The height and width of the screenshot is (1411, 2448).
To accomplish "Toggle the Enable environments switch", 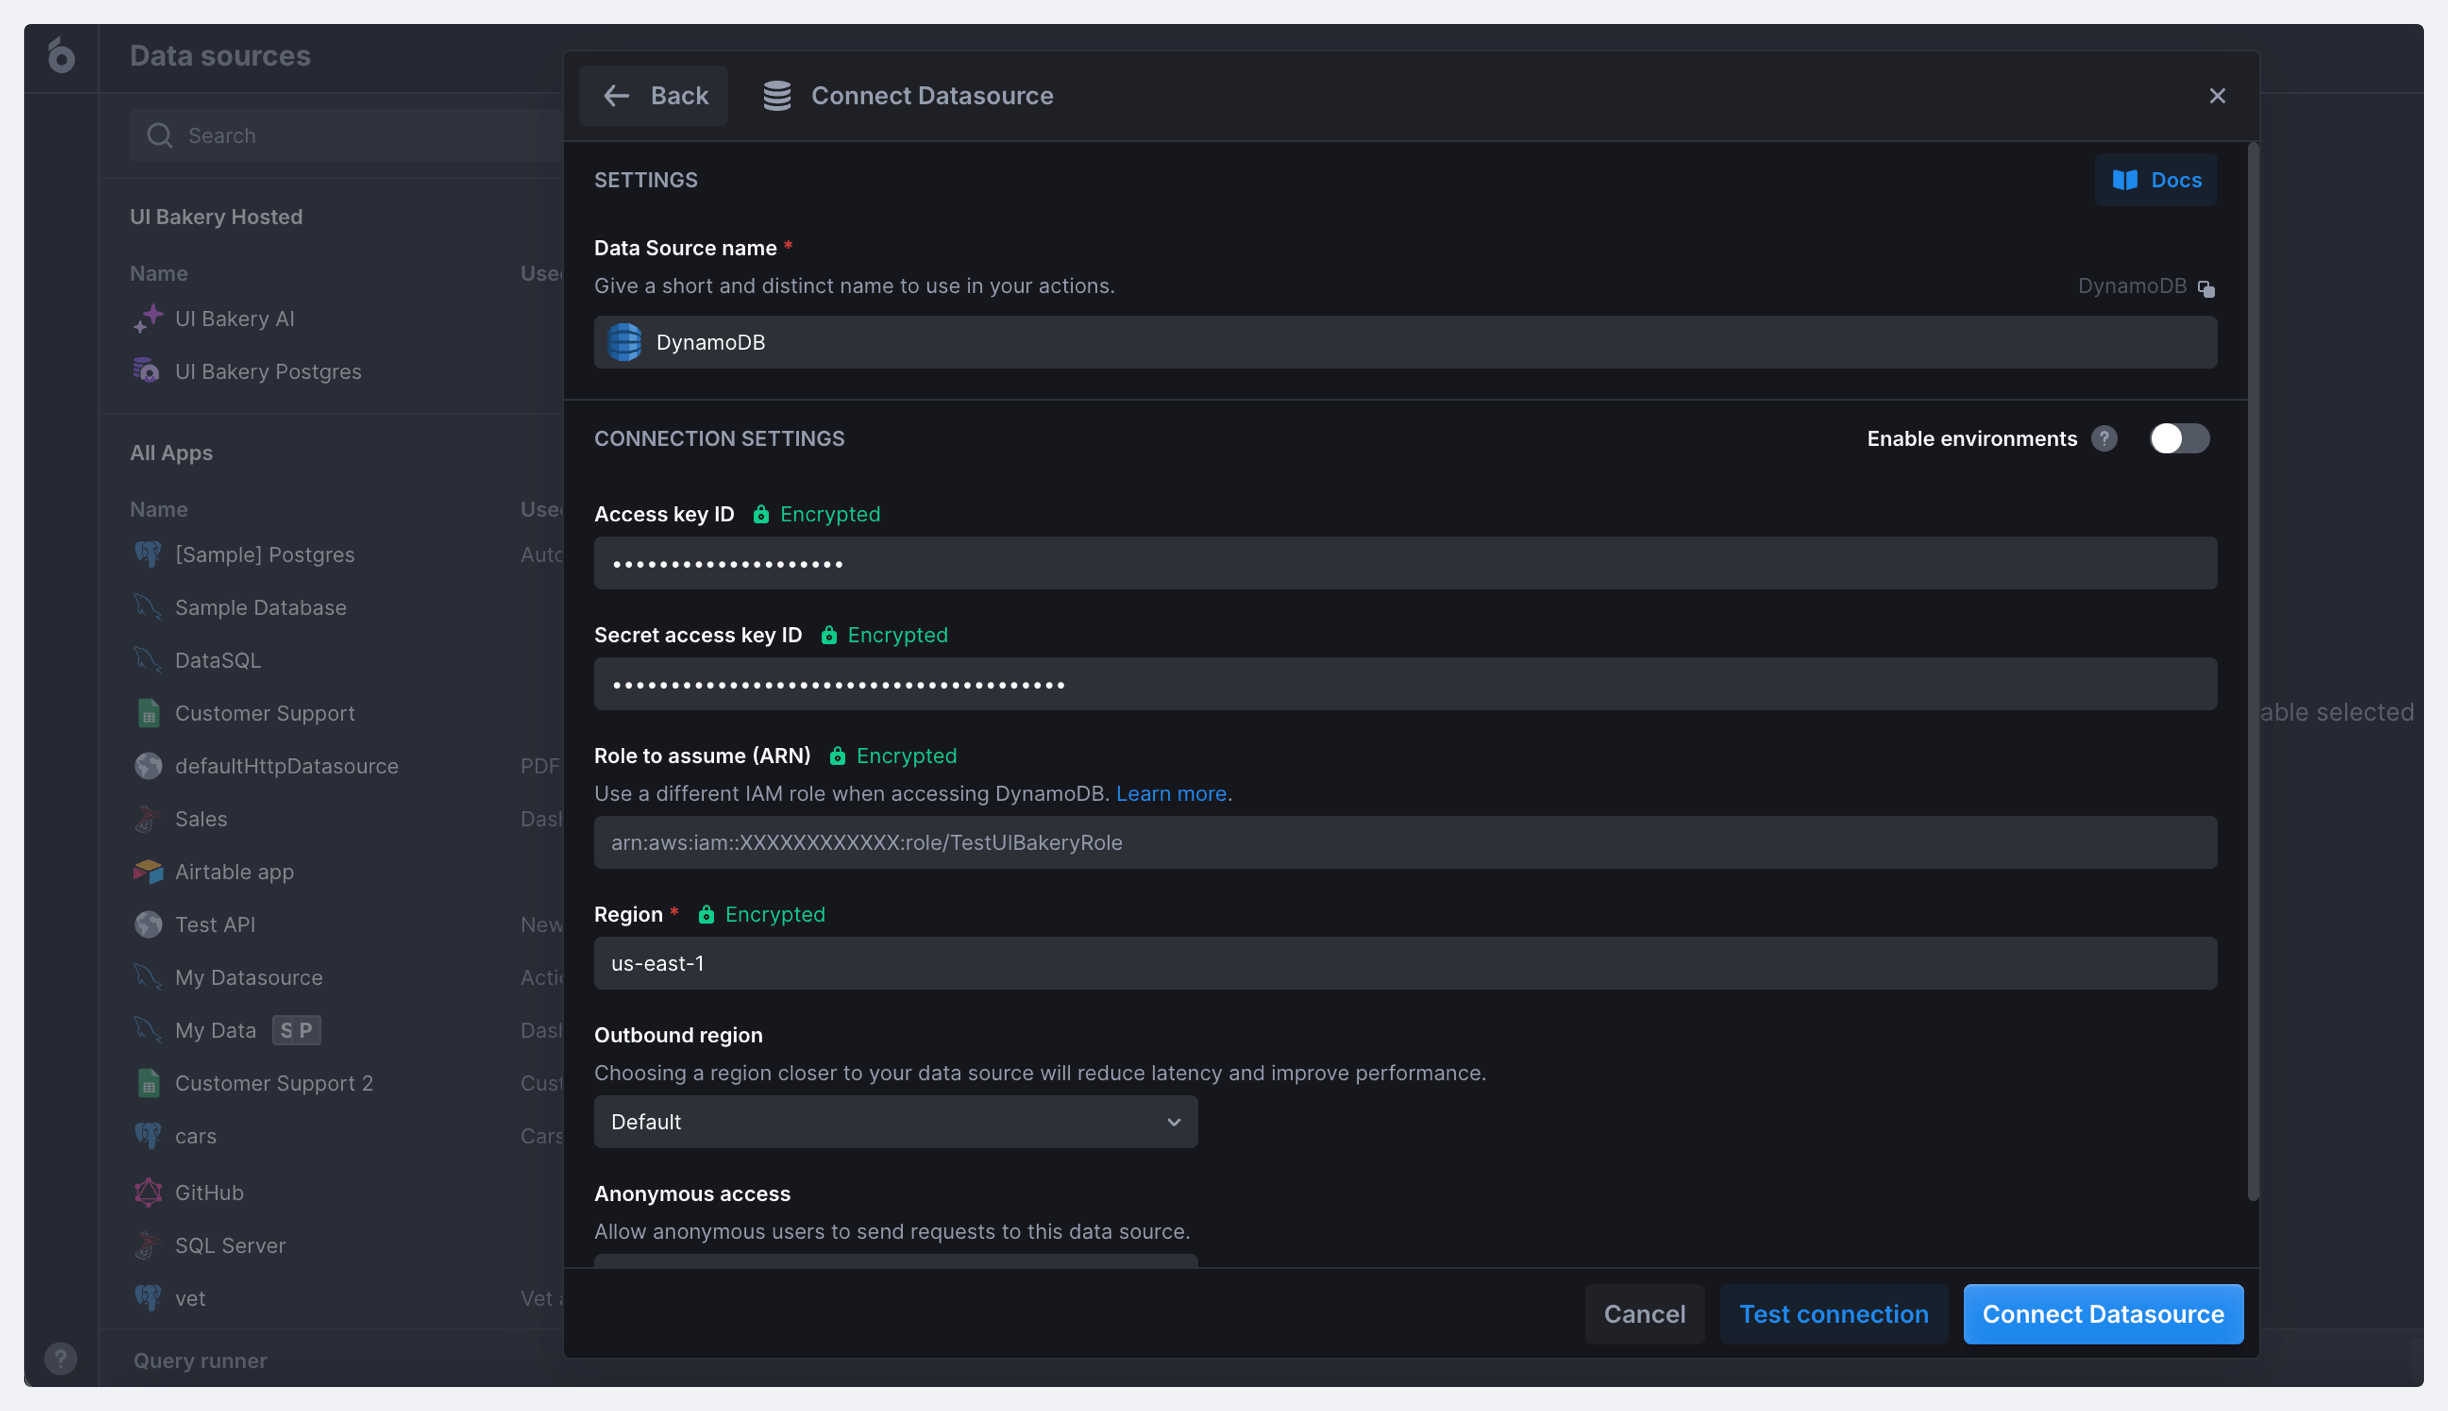I will pos(2179,439).
